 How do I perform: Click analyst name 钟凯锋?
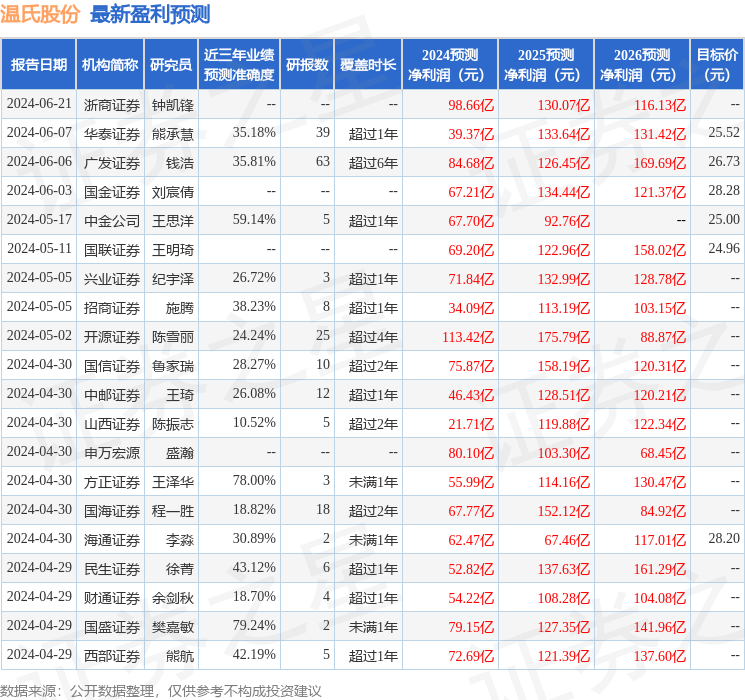(173, 105)
